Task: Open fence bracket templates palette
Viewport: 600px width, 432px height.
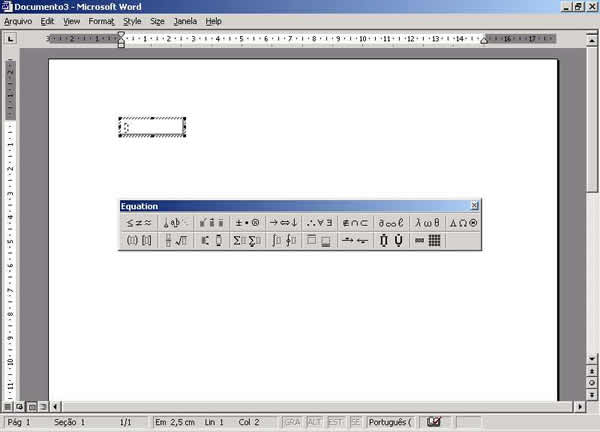Action: coord(139,241)
